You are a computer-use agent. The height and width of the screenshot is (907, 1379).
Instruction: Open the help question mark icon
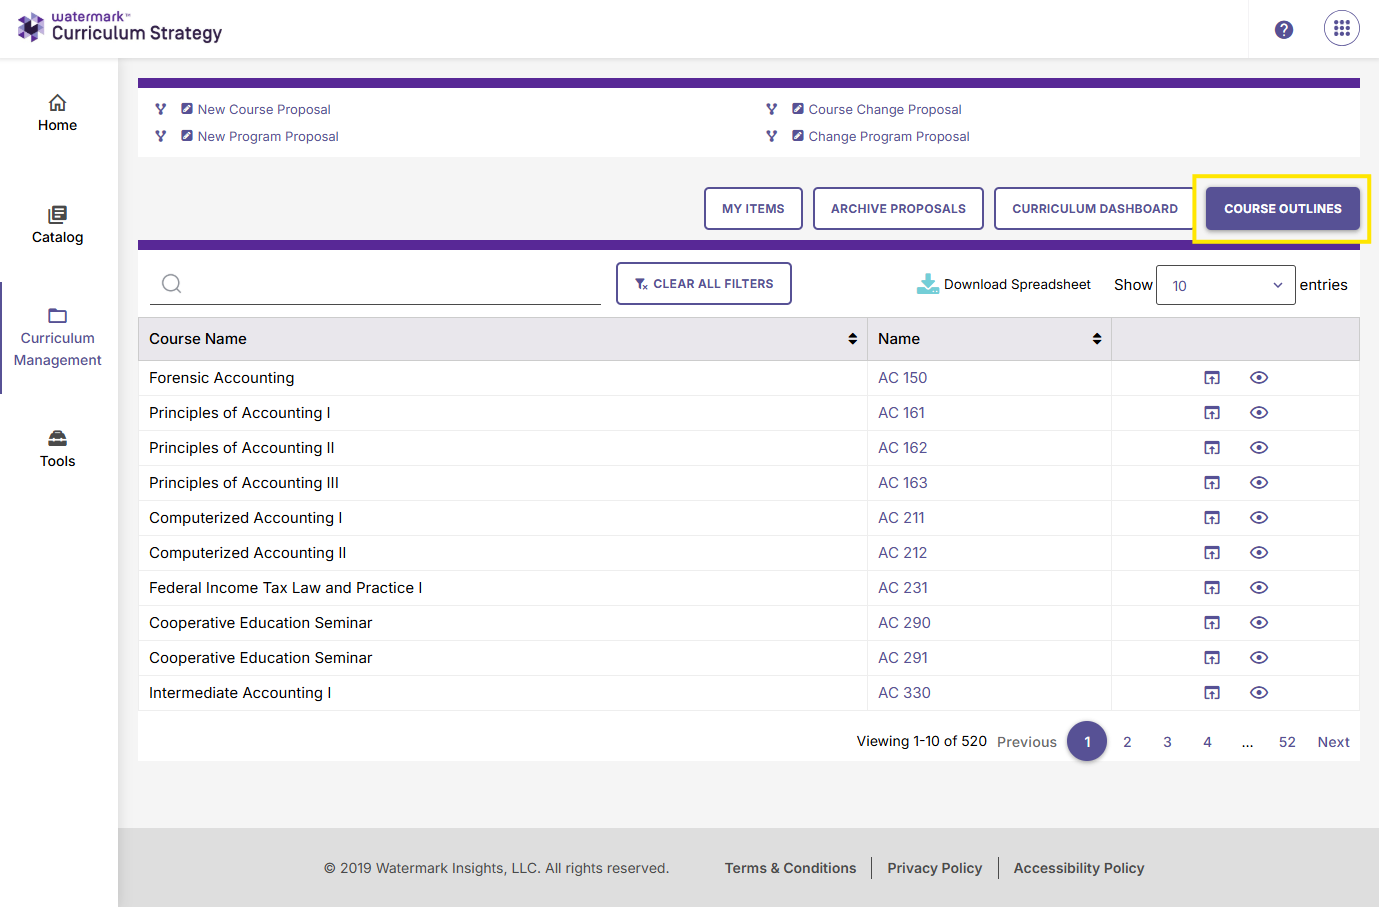tap(1284, 30)
